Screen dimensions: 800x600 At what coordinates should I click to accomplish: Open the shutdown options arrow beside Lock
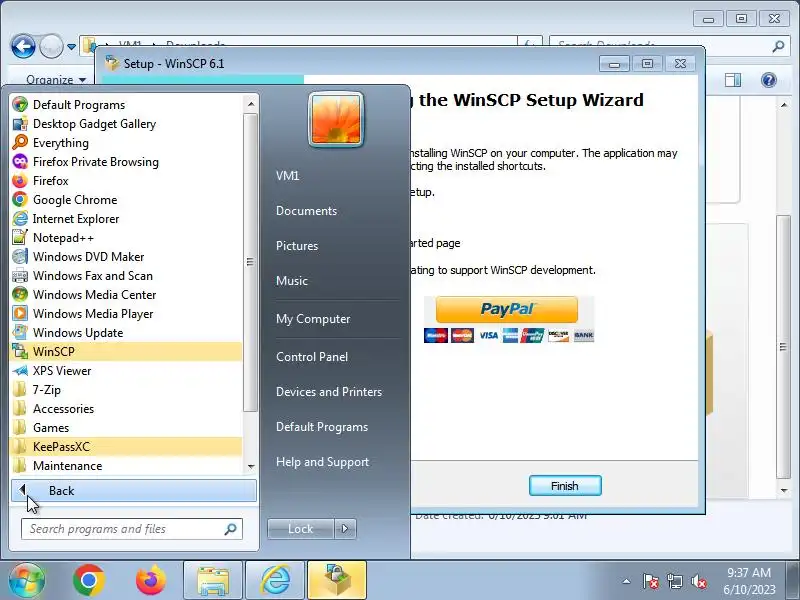(345, 529)
